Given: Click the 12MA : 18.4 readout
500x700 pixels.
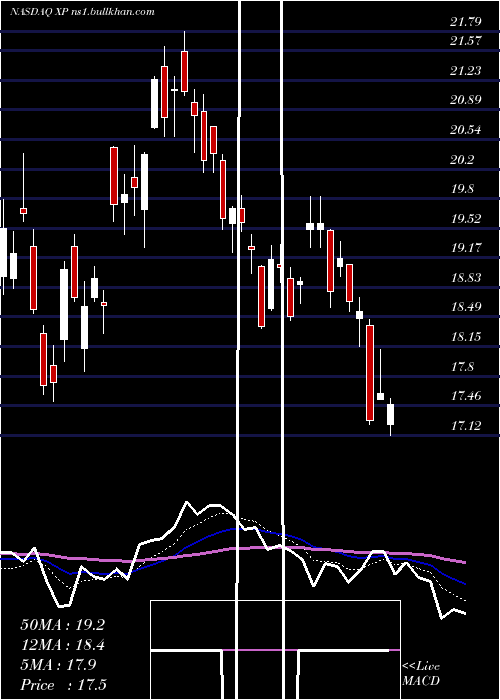Looking at the screenshot, I should 62,645.
